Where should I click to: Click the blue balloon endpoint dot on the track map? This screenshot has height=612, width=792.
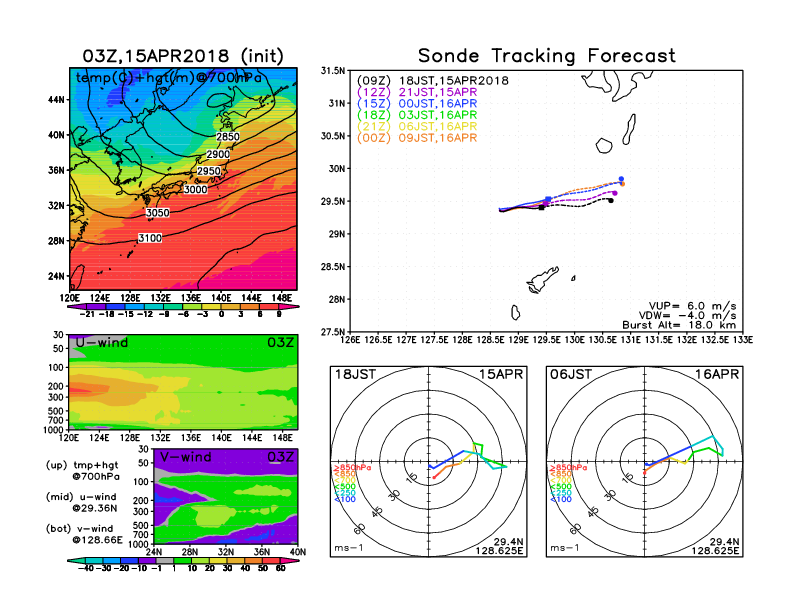coord(622,179)
